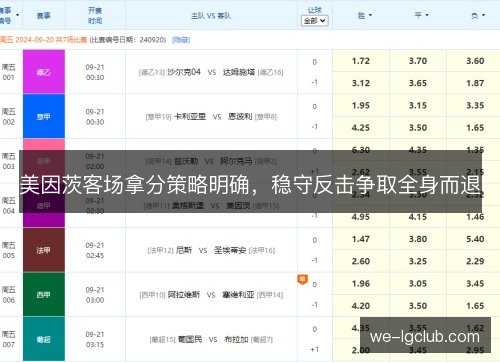Select the 开赛时间 column header
Image resolution: width=500 pixels, height=362 pixels.
tap(95, 16)
